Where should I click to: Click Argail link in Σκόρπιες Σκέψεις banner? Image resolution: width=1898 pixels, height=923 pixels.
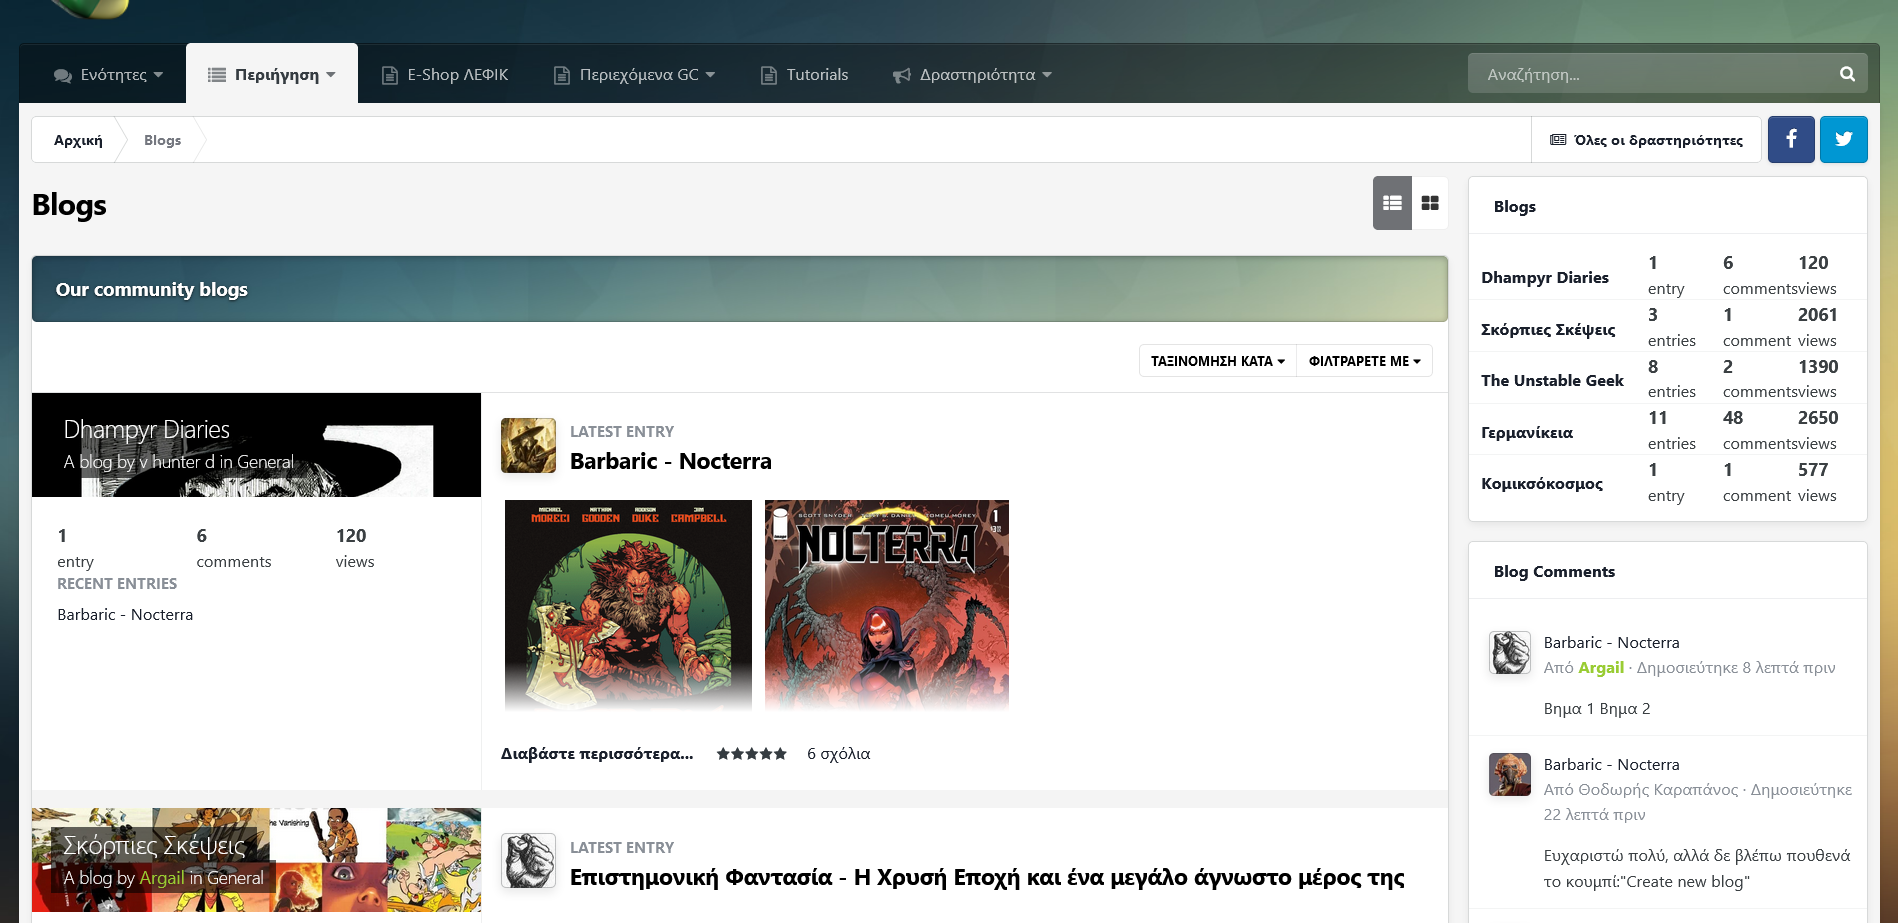click(161, 878)
